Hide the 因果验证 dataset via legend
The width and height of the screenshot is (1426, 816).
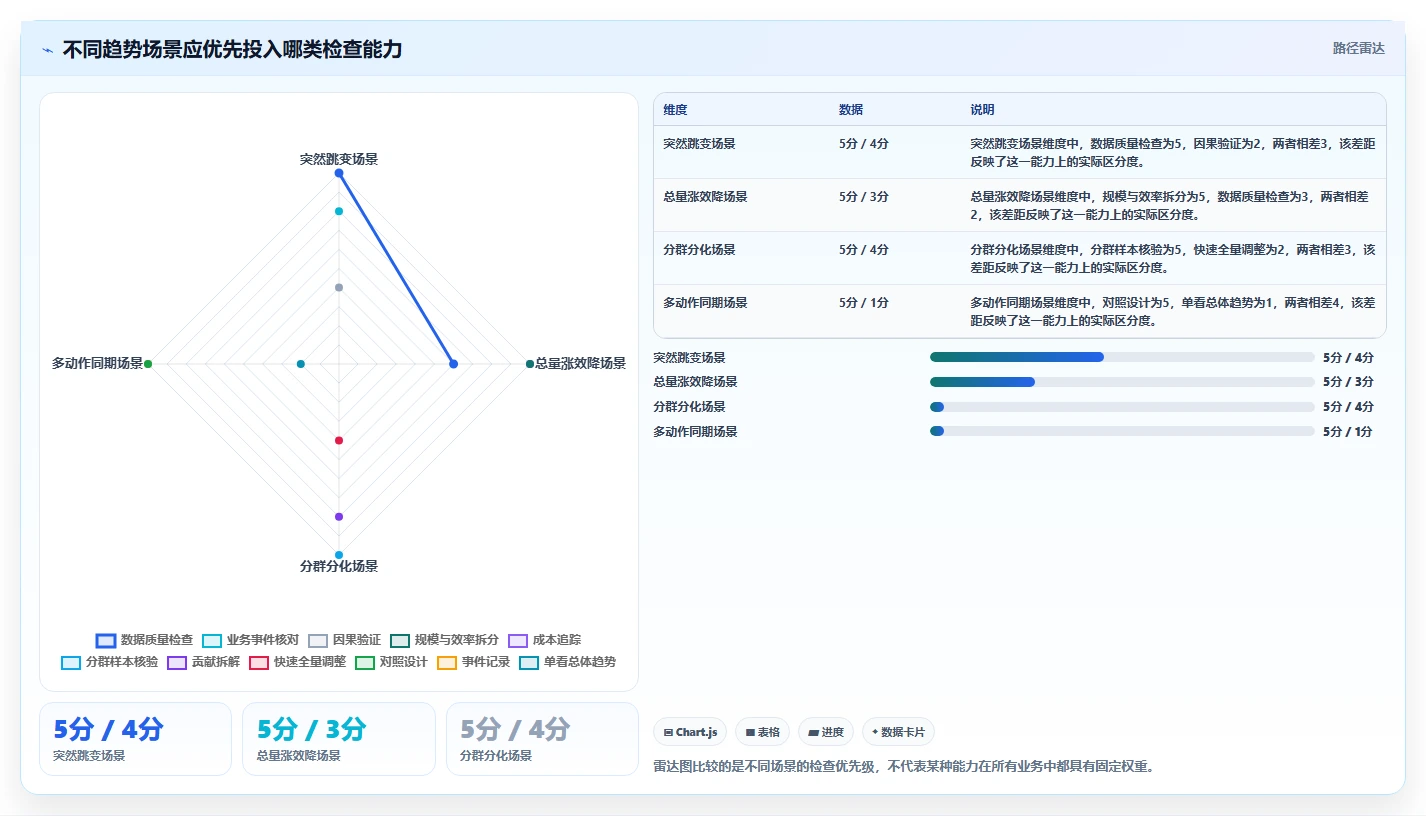[x=345, y=640]
